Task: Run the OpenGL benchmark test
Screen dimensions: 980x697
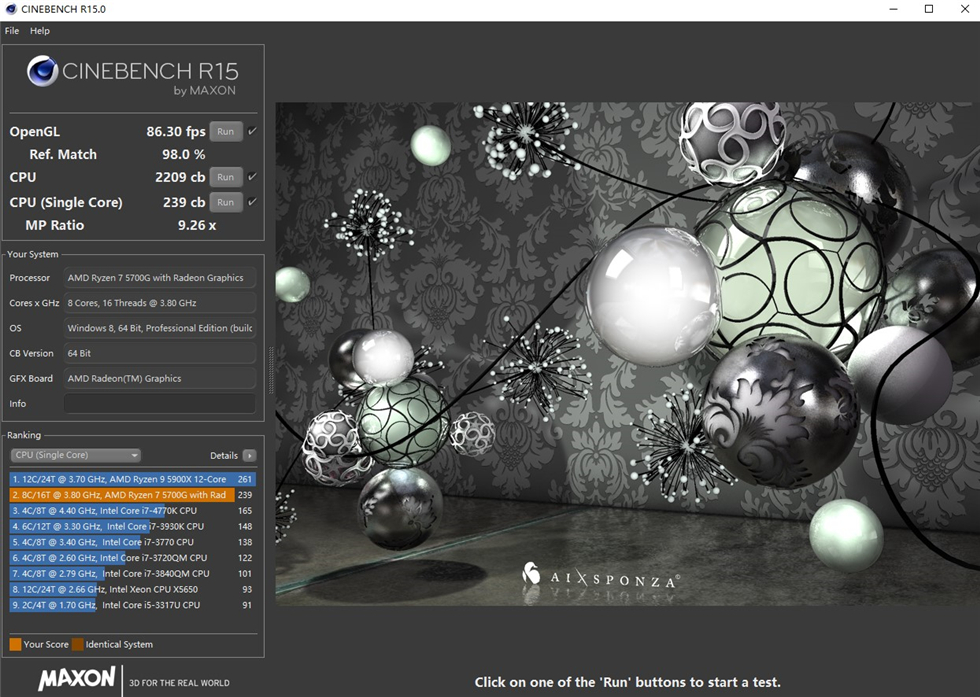Action: tap(226, 131)
